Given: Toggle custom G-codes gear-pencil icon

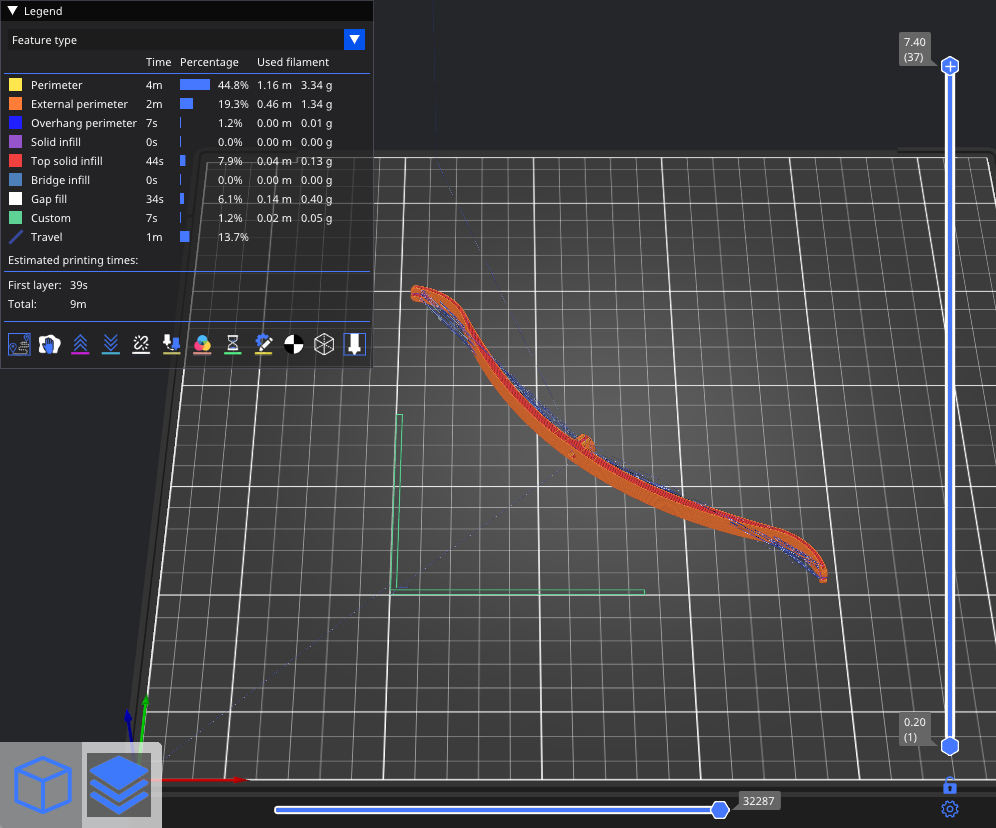Looking at the screenshot, I should [263, 344].
